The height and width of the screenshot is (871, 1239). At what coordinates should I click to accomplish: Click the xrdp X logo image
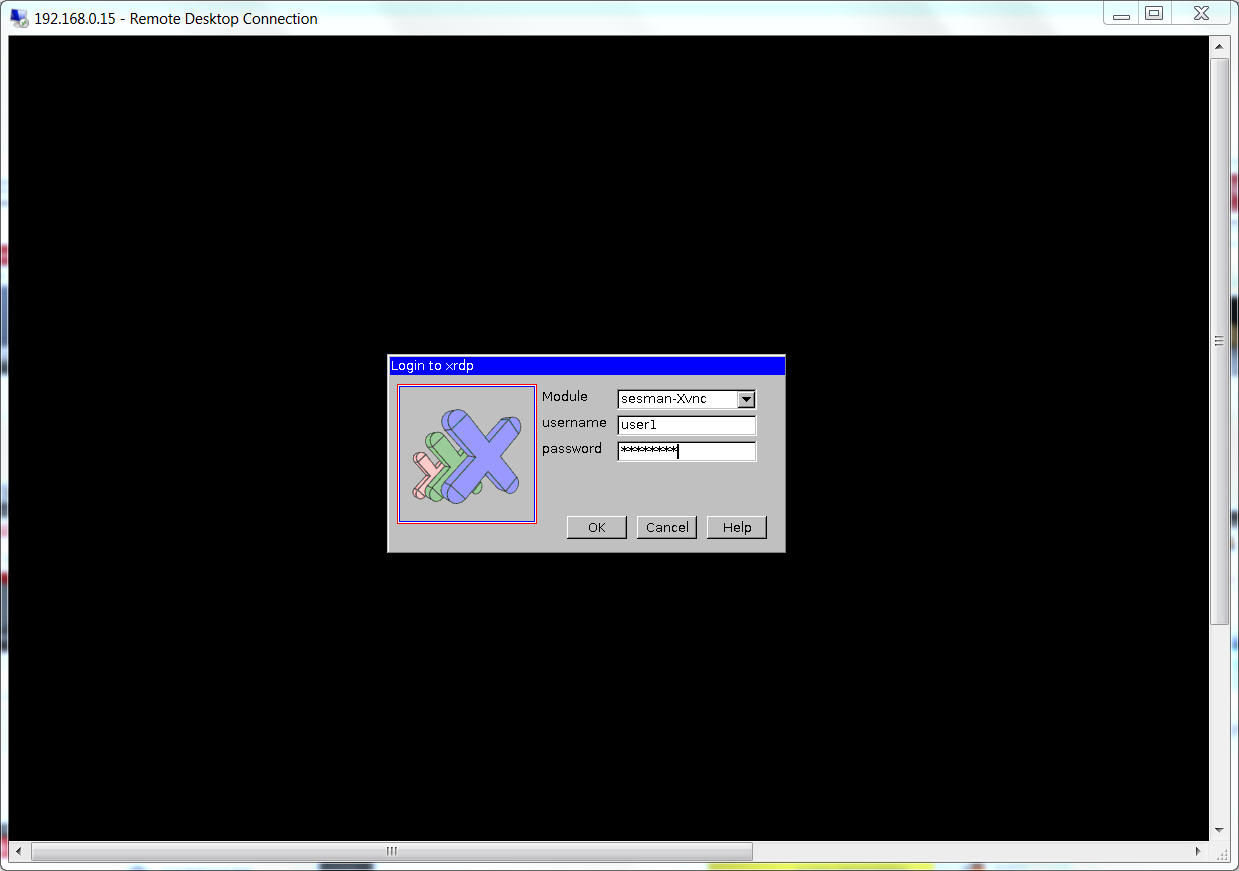(466, 453)
